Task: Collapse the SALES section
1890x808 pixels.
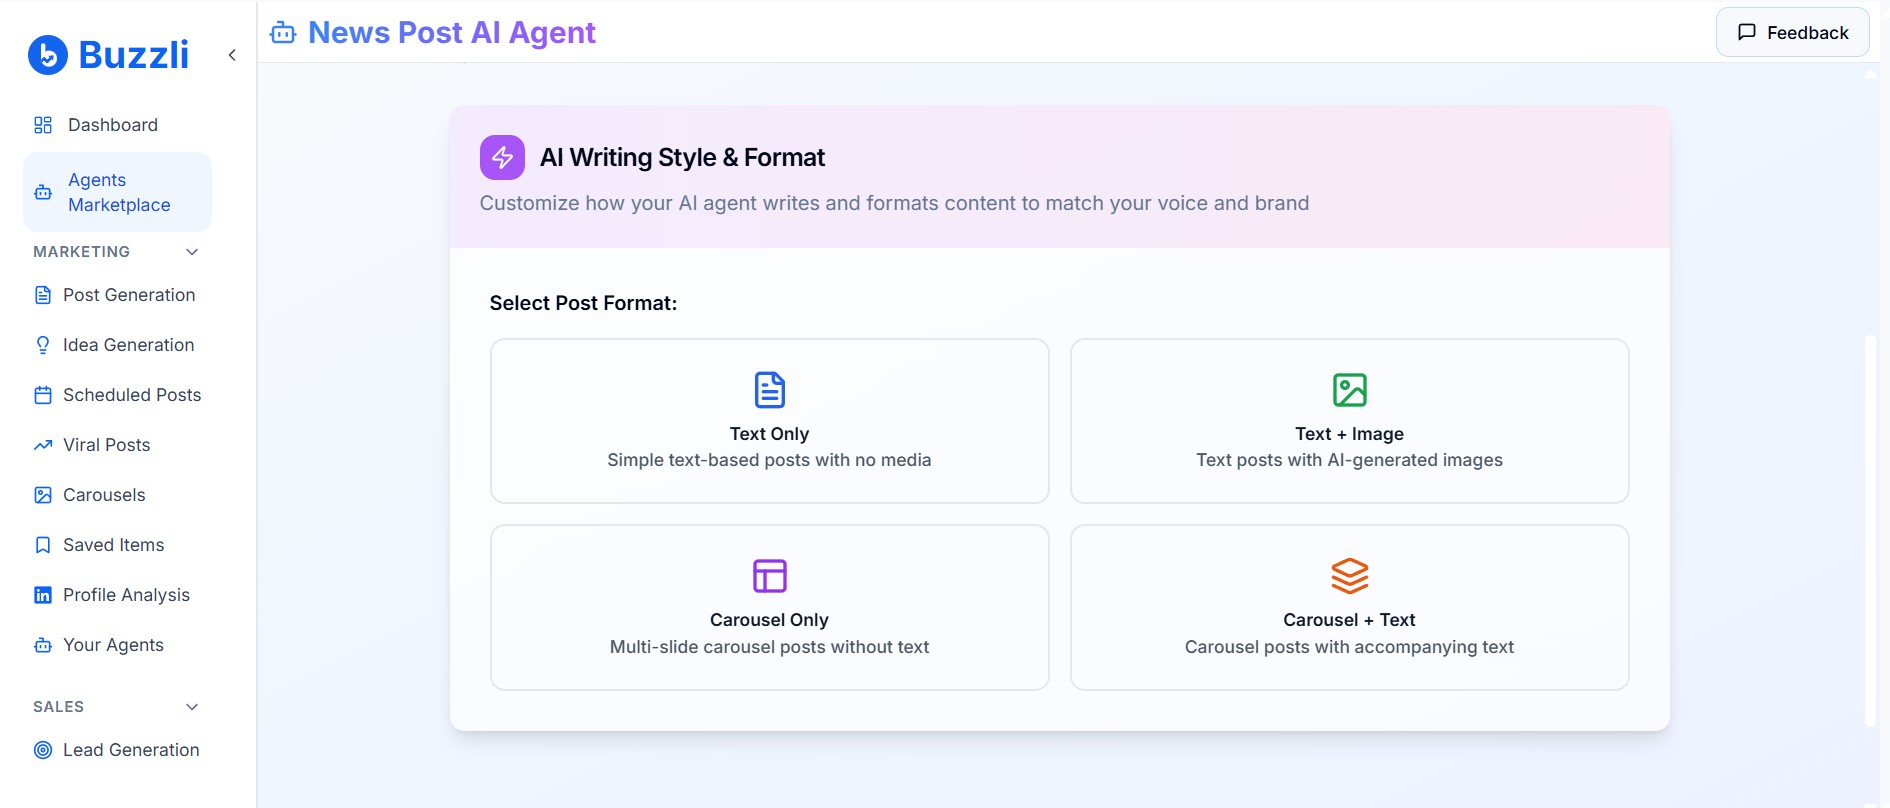Action: click(x=192, y=707)
